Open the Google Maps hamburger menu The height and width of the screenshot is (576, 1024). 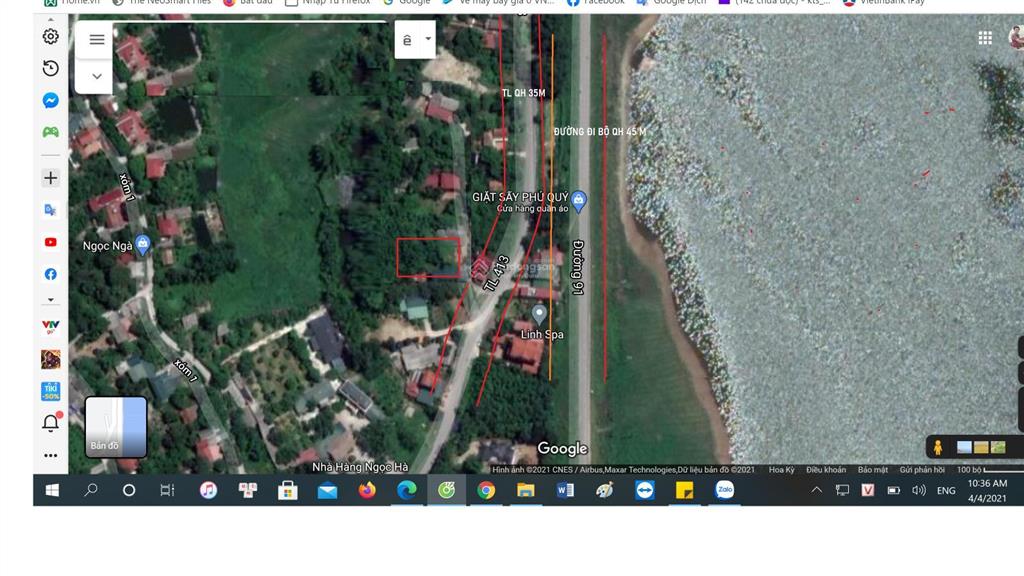point(97,40)
